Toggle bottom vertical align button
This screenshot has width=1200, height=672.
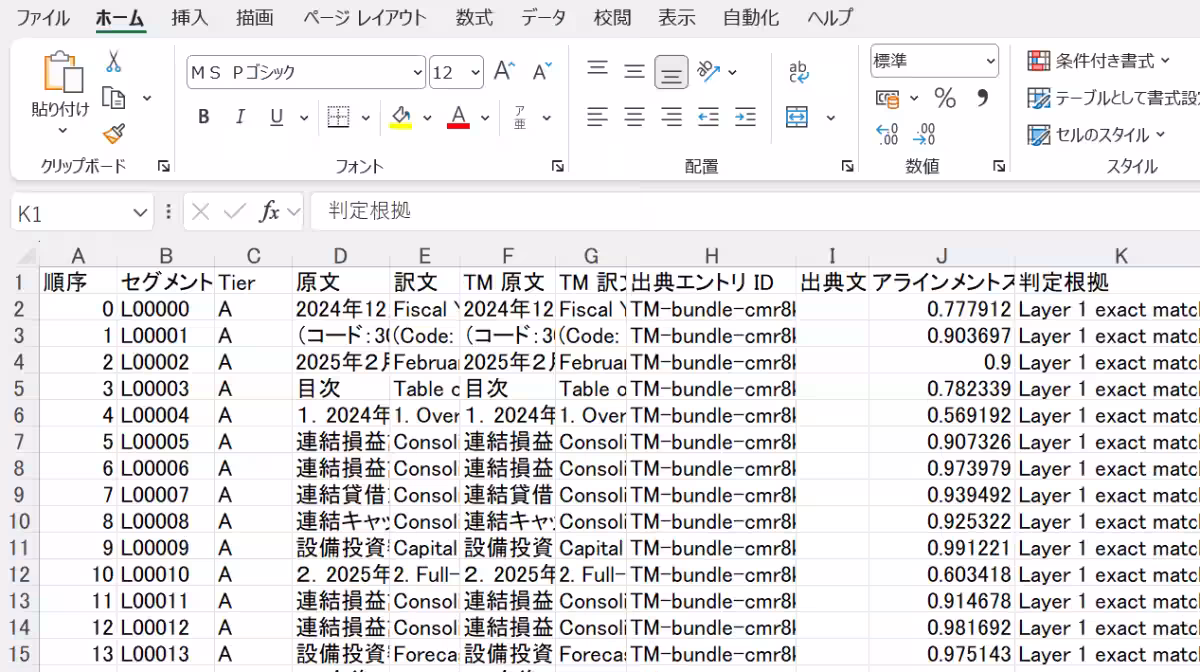tap(671, 71)
